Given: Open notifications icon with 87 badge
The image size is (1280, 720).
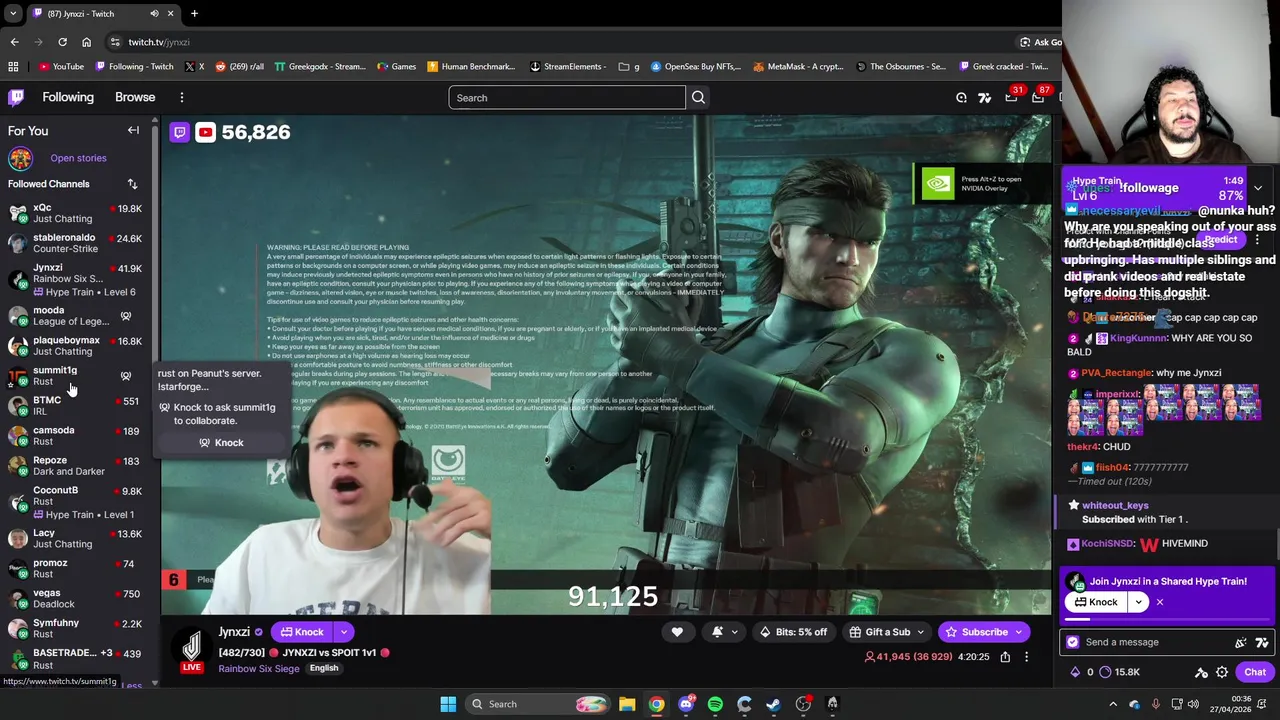Looking at the screenshot, I should [x=1038, y=98].
